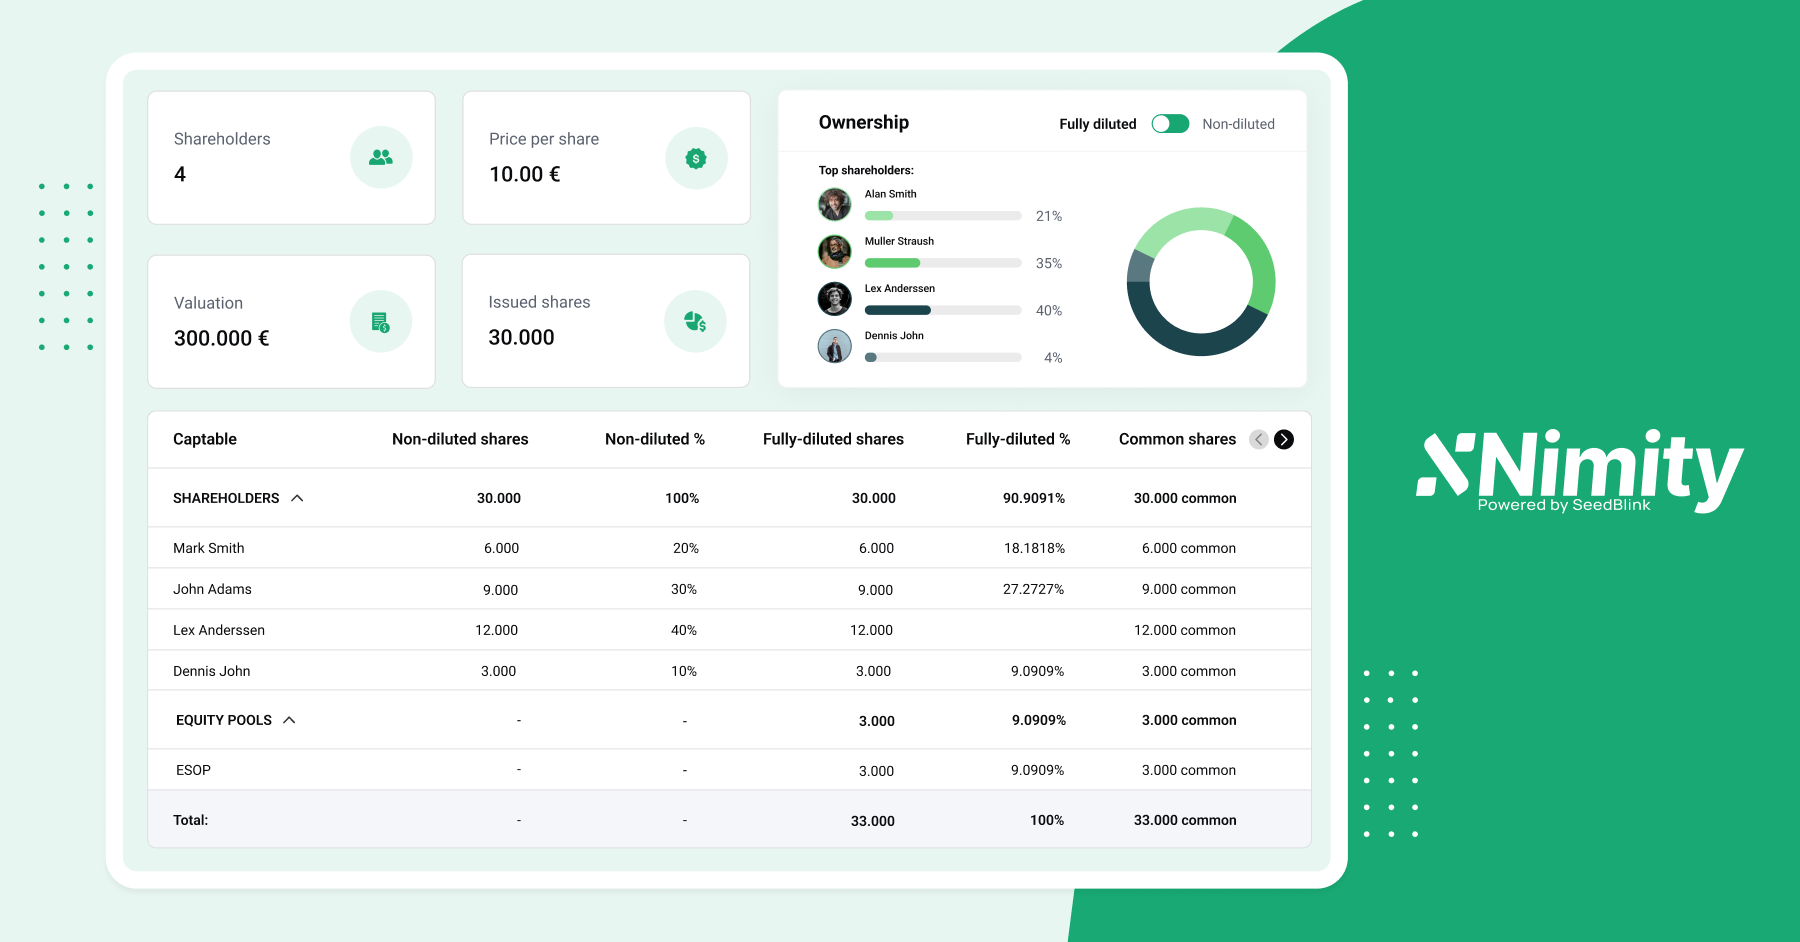Click the Price per share dollar icon
This screenshot has height=942, width=1800.
[x=696, y=158]
